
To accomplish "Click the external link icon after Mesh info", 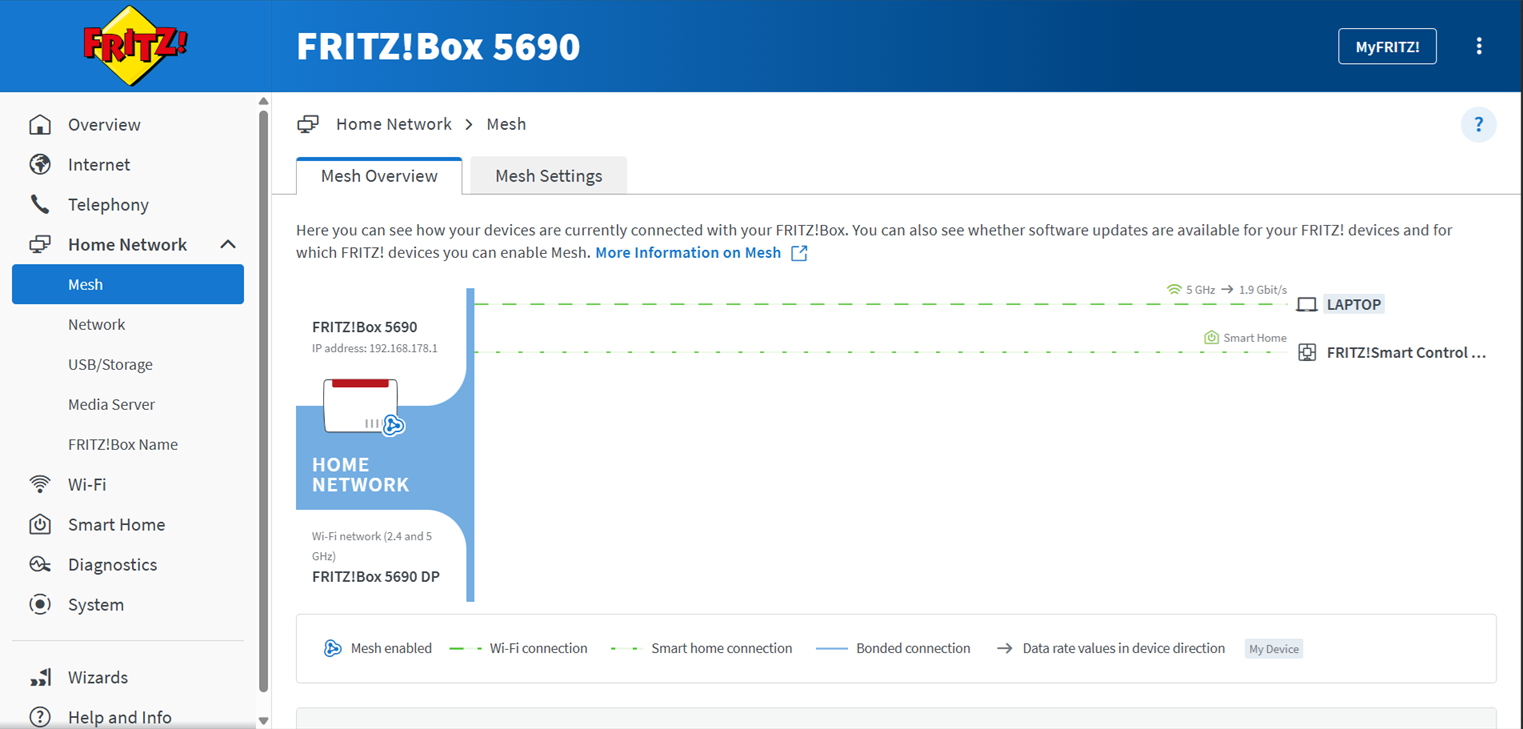I will (799, 253).
